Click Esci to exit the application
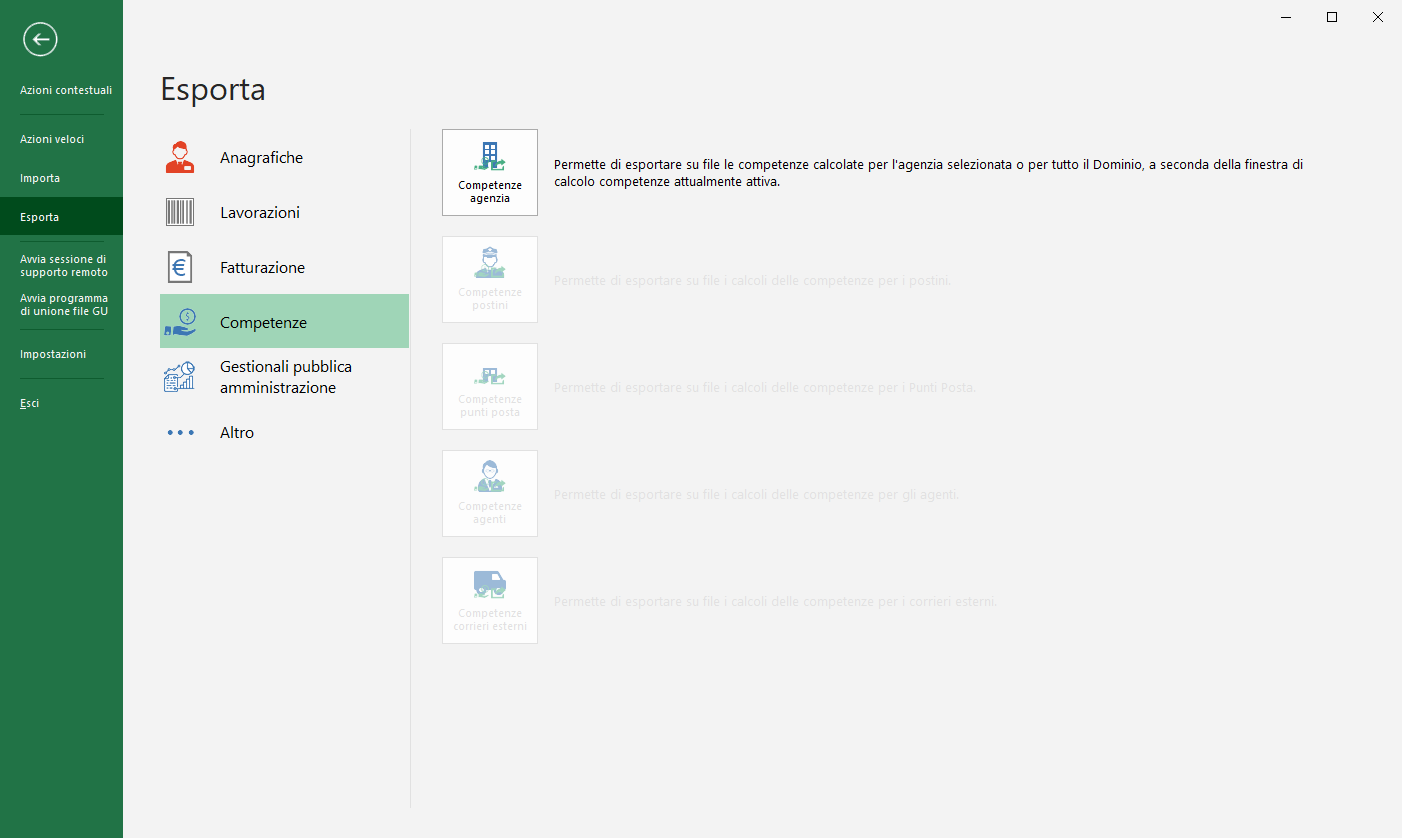Viewport: 1402px width, 838px height. tap(30, 403)
